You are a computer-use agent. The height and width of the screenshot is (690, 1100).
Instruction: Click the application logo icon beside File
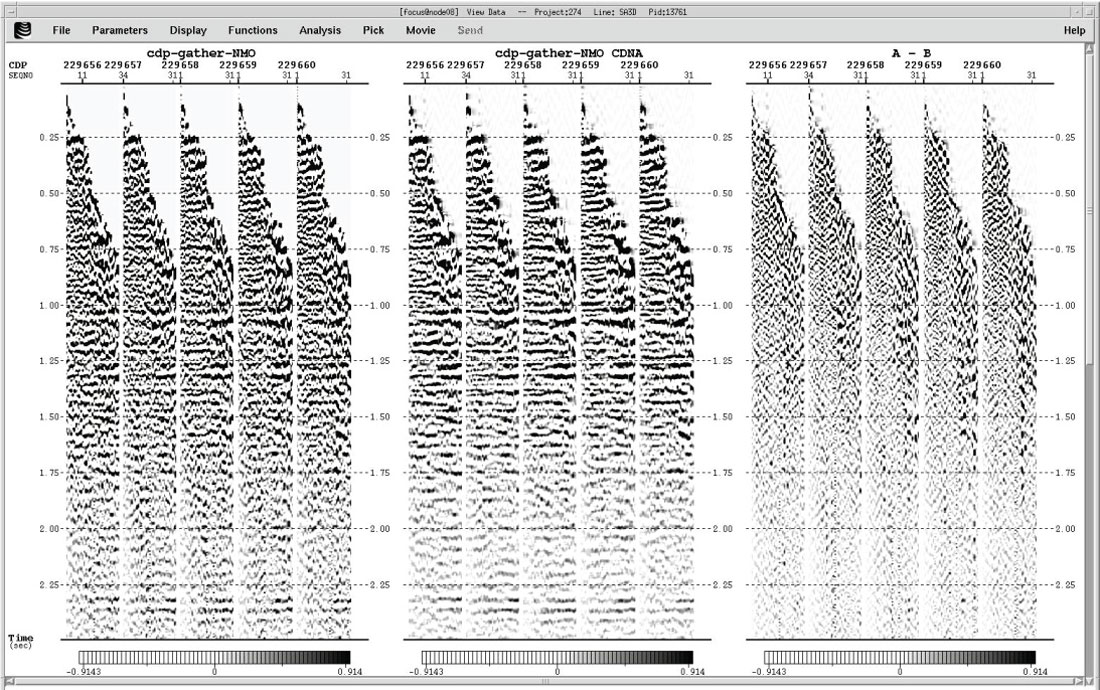pyautogui.click(x=22, y=30)
